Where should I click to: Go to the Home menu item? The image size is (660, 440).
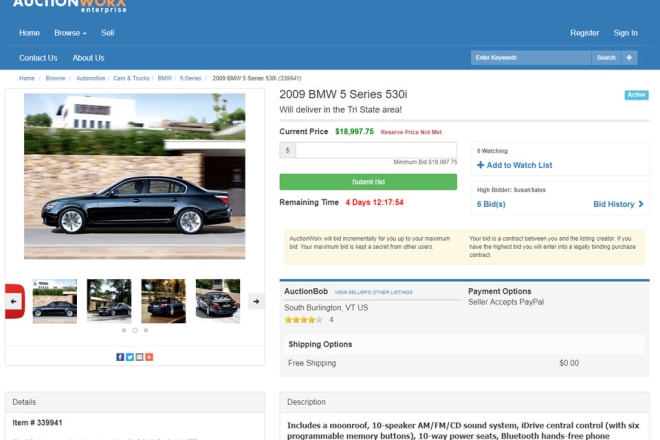tap(29, 33)
